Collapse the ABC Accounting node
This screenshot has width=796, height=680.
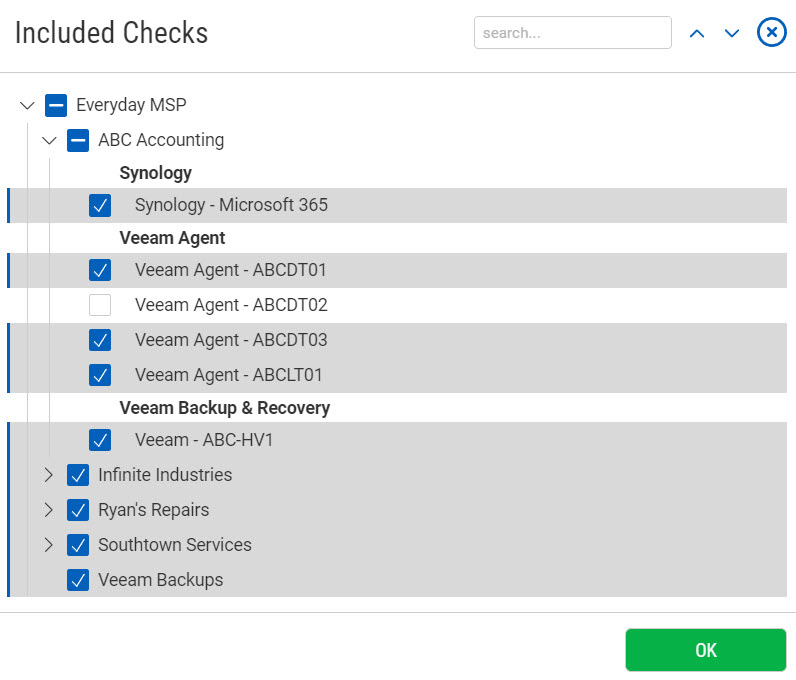49,140
